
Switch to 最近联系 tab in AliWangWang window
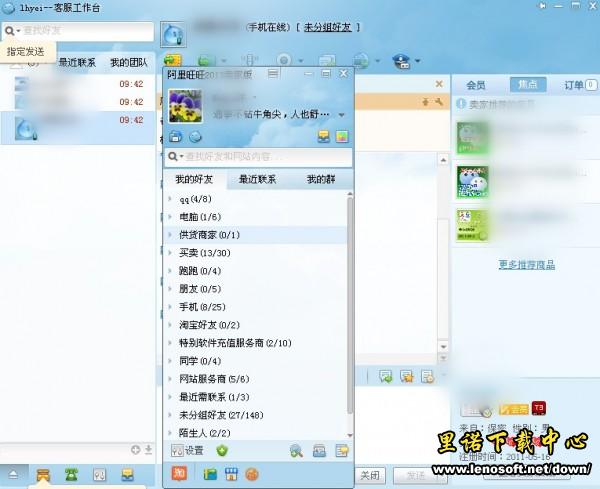point(257,179)
